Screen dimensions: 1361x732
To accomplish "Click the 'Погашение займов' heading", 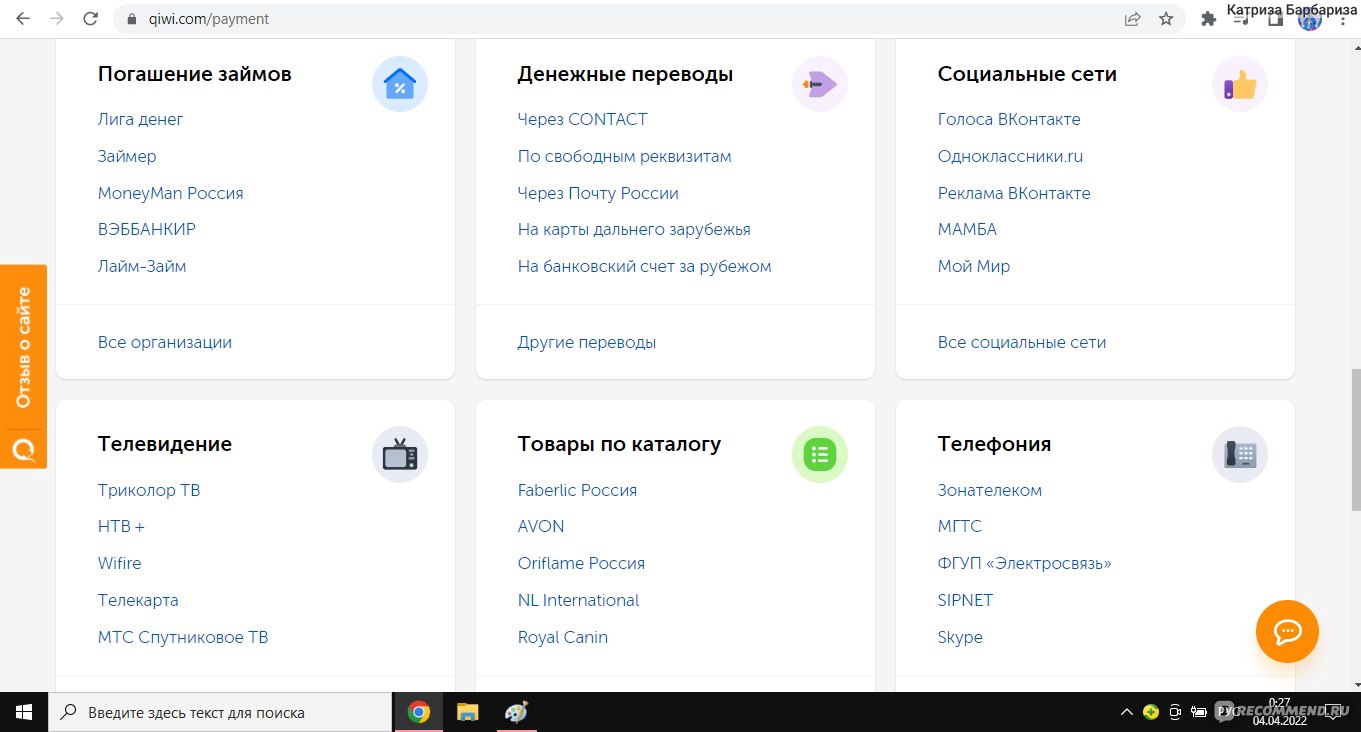I will [x=195, y=74].
